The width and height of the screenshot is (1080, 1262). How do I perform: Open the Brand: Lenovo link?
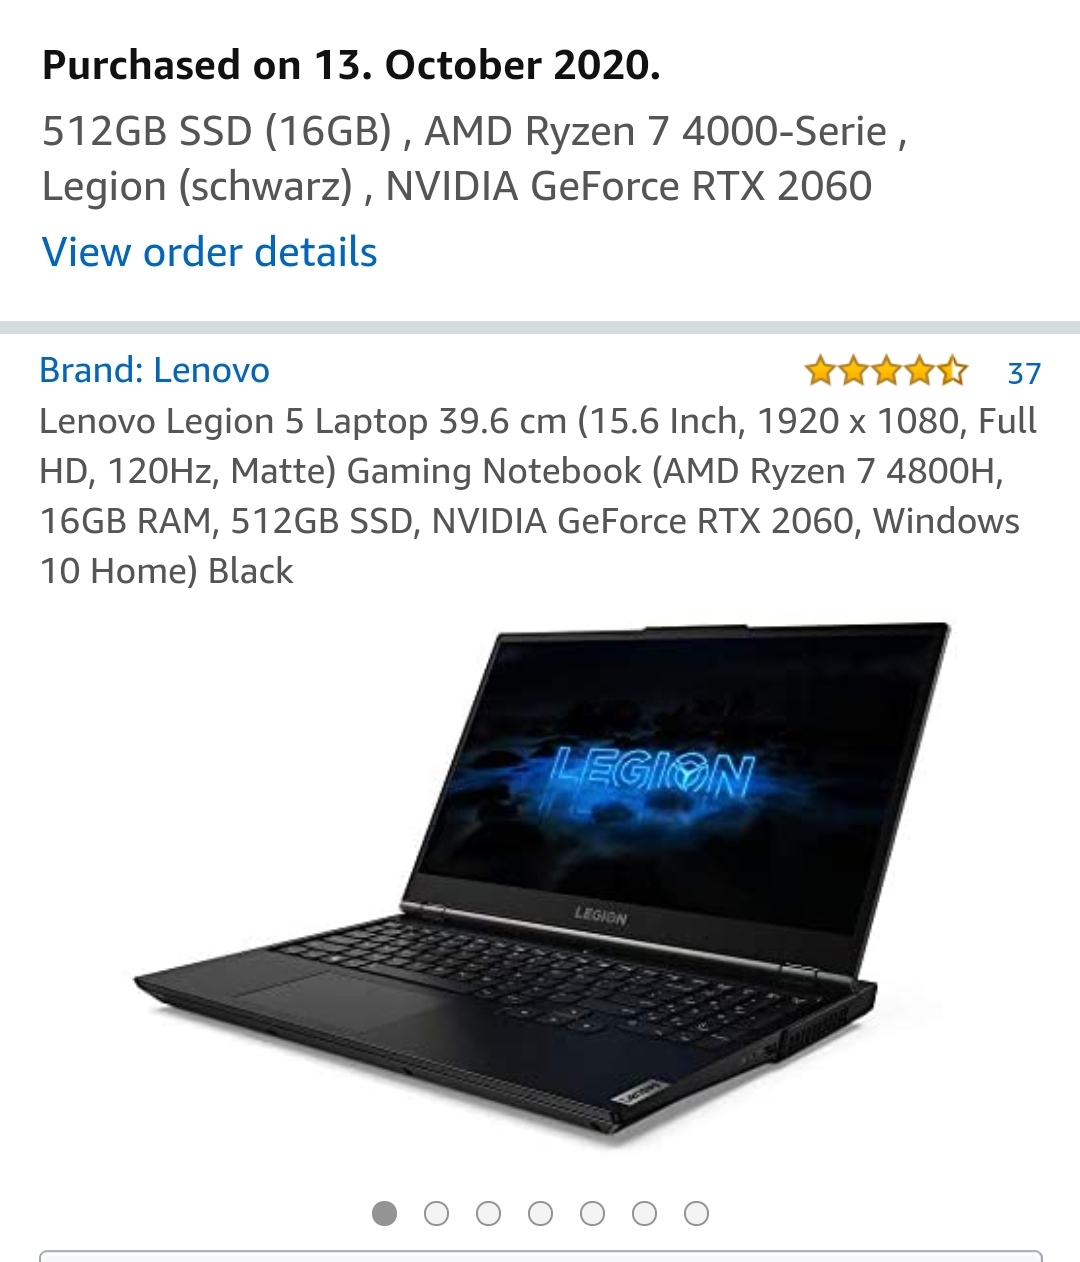click(154, 370)
